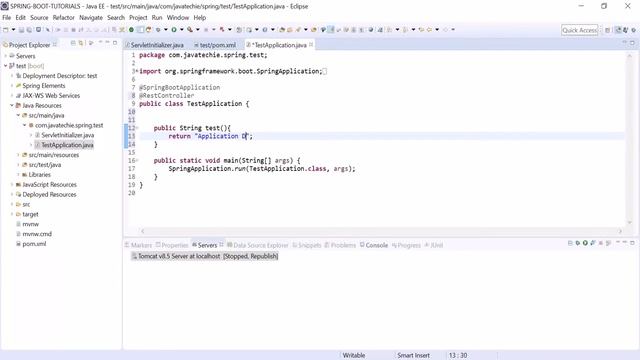Maximize the editor area
Screen dimensions: 640x360
coord(632,42)
